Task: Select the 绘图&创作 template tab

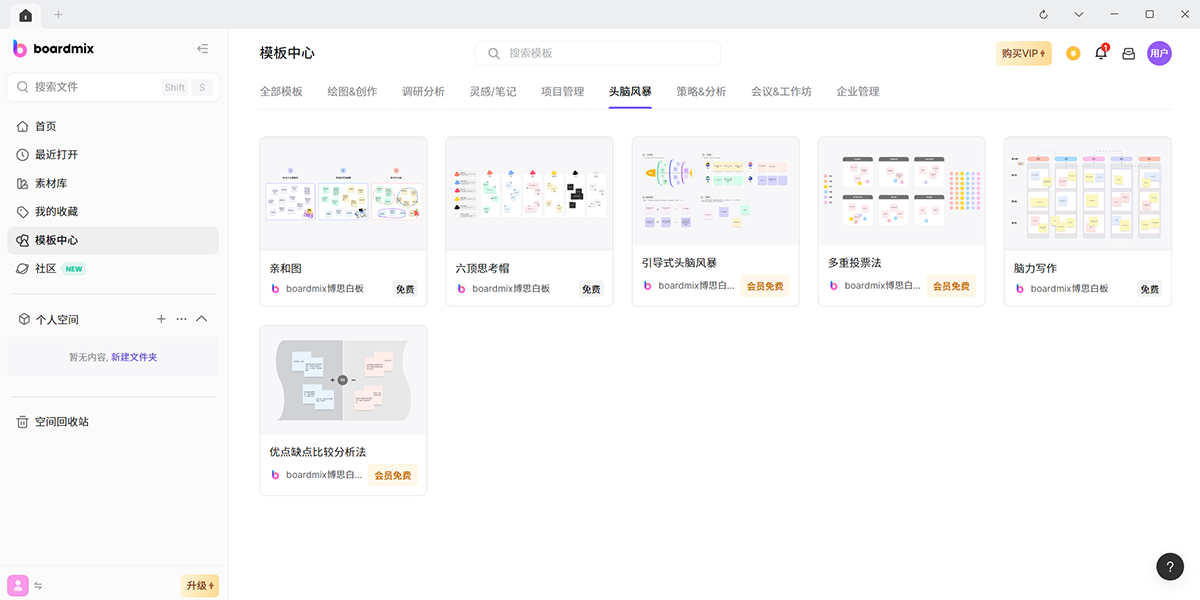Action: [x=352, y=91]
